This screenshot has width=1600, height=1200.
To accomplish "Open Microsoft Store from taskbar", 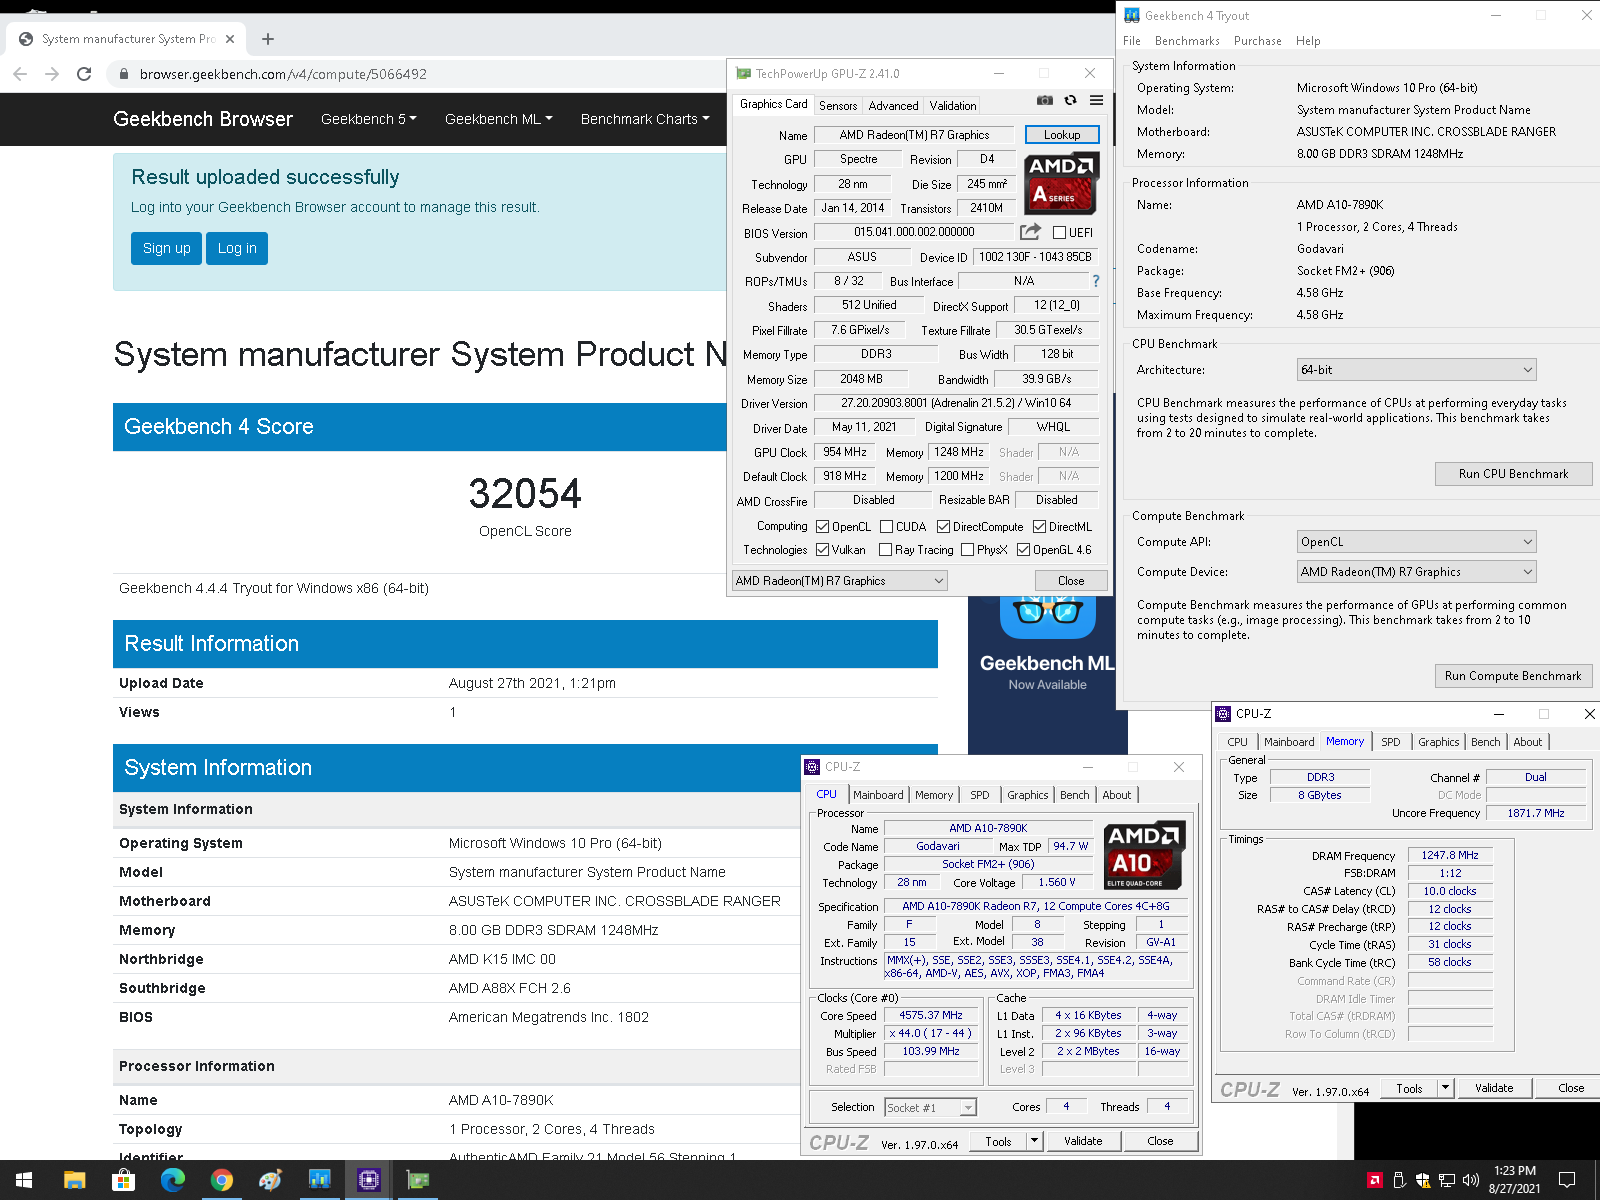I will pyautogui.click(x=123, y=1180).
